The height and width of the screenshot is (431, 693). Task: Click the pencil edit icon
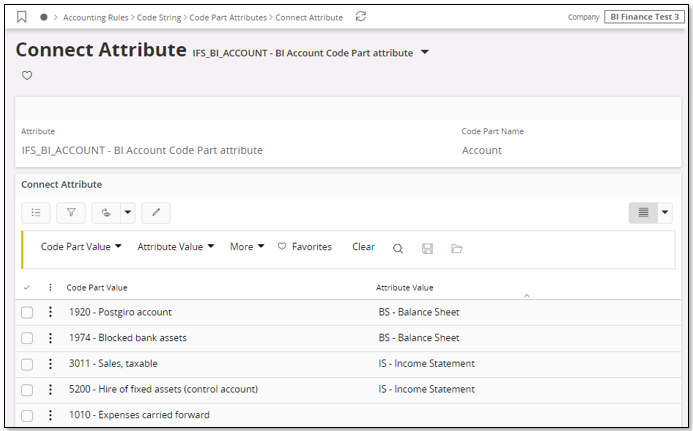156,212
